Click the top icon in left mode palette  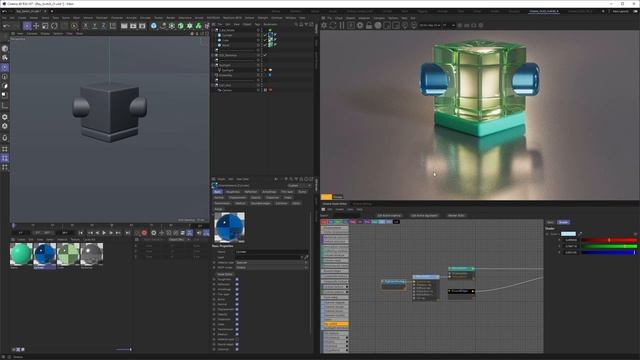(4, 48)
